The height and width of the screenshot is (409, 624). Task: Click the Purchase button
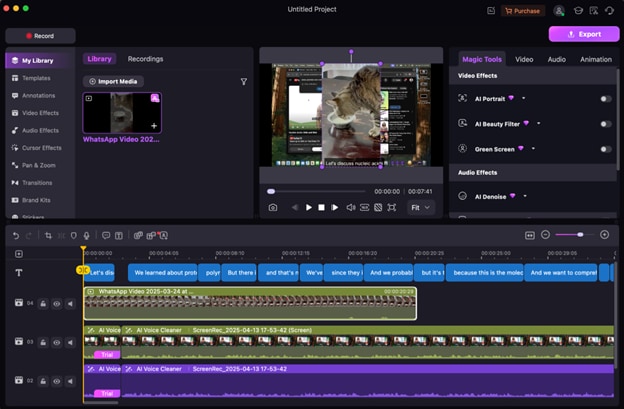tap(523, 11)
